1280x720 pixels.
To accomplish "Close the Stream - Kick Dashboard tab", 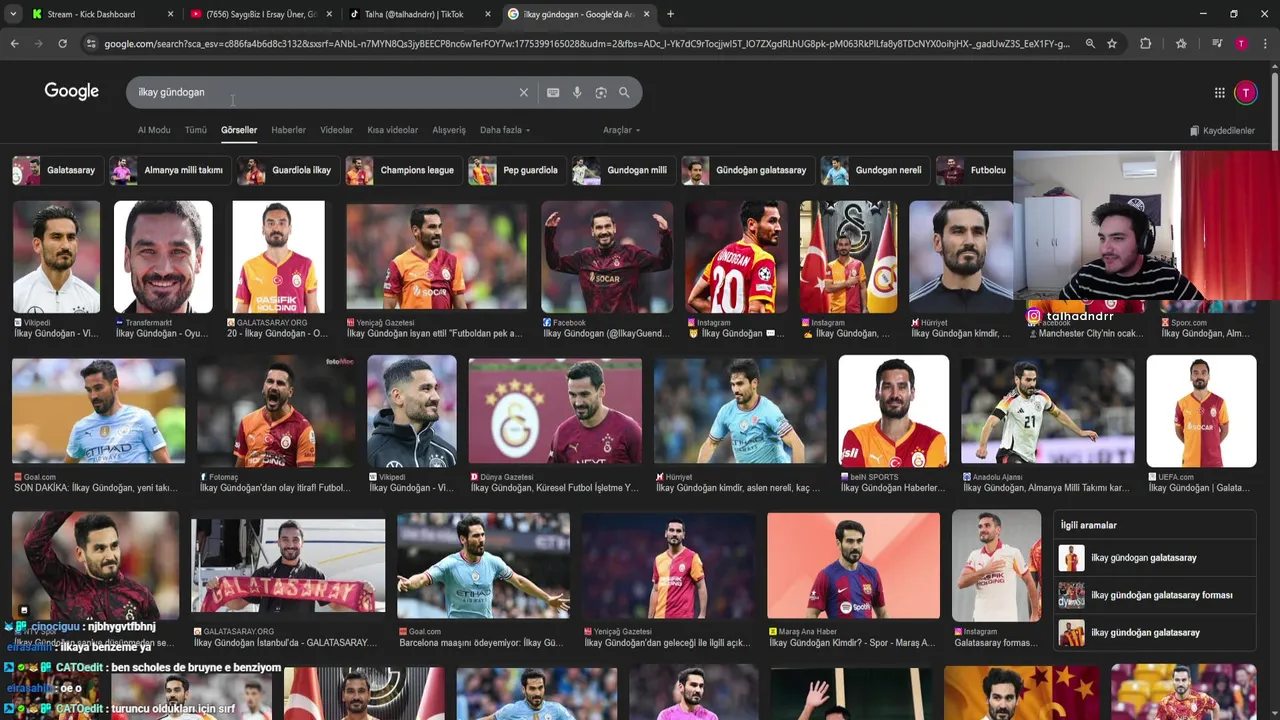I will 170,14.
